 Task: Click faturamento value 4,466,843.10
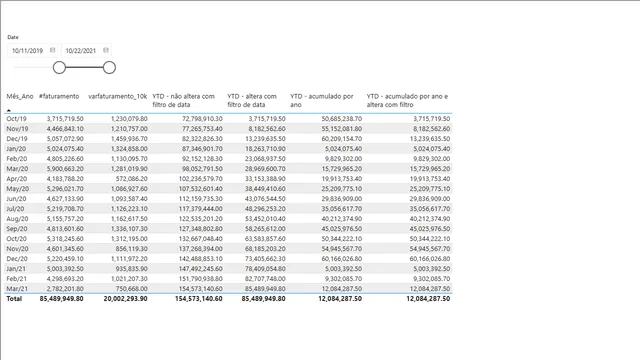coord(65,129)
